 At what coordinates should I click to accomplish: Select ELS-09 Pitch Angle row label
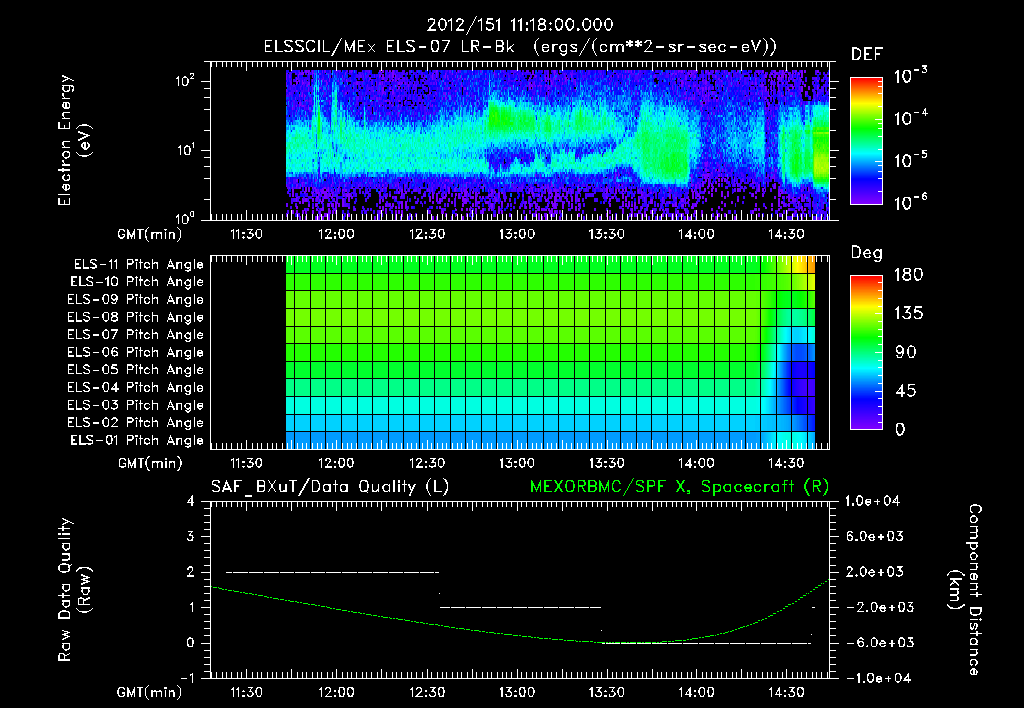(135, 300)
